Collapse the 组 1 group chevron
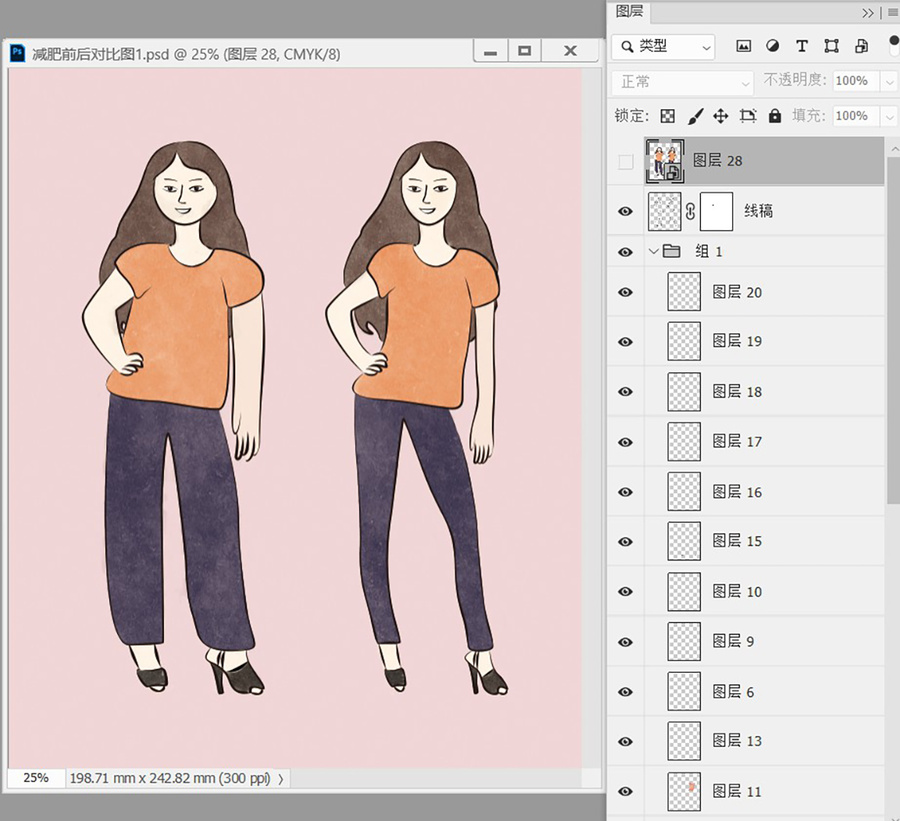This screenshot has width=900, height=821. pyautogui.click(x=653, y=251)
